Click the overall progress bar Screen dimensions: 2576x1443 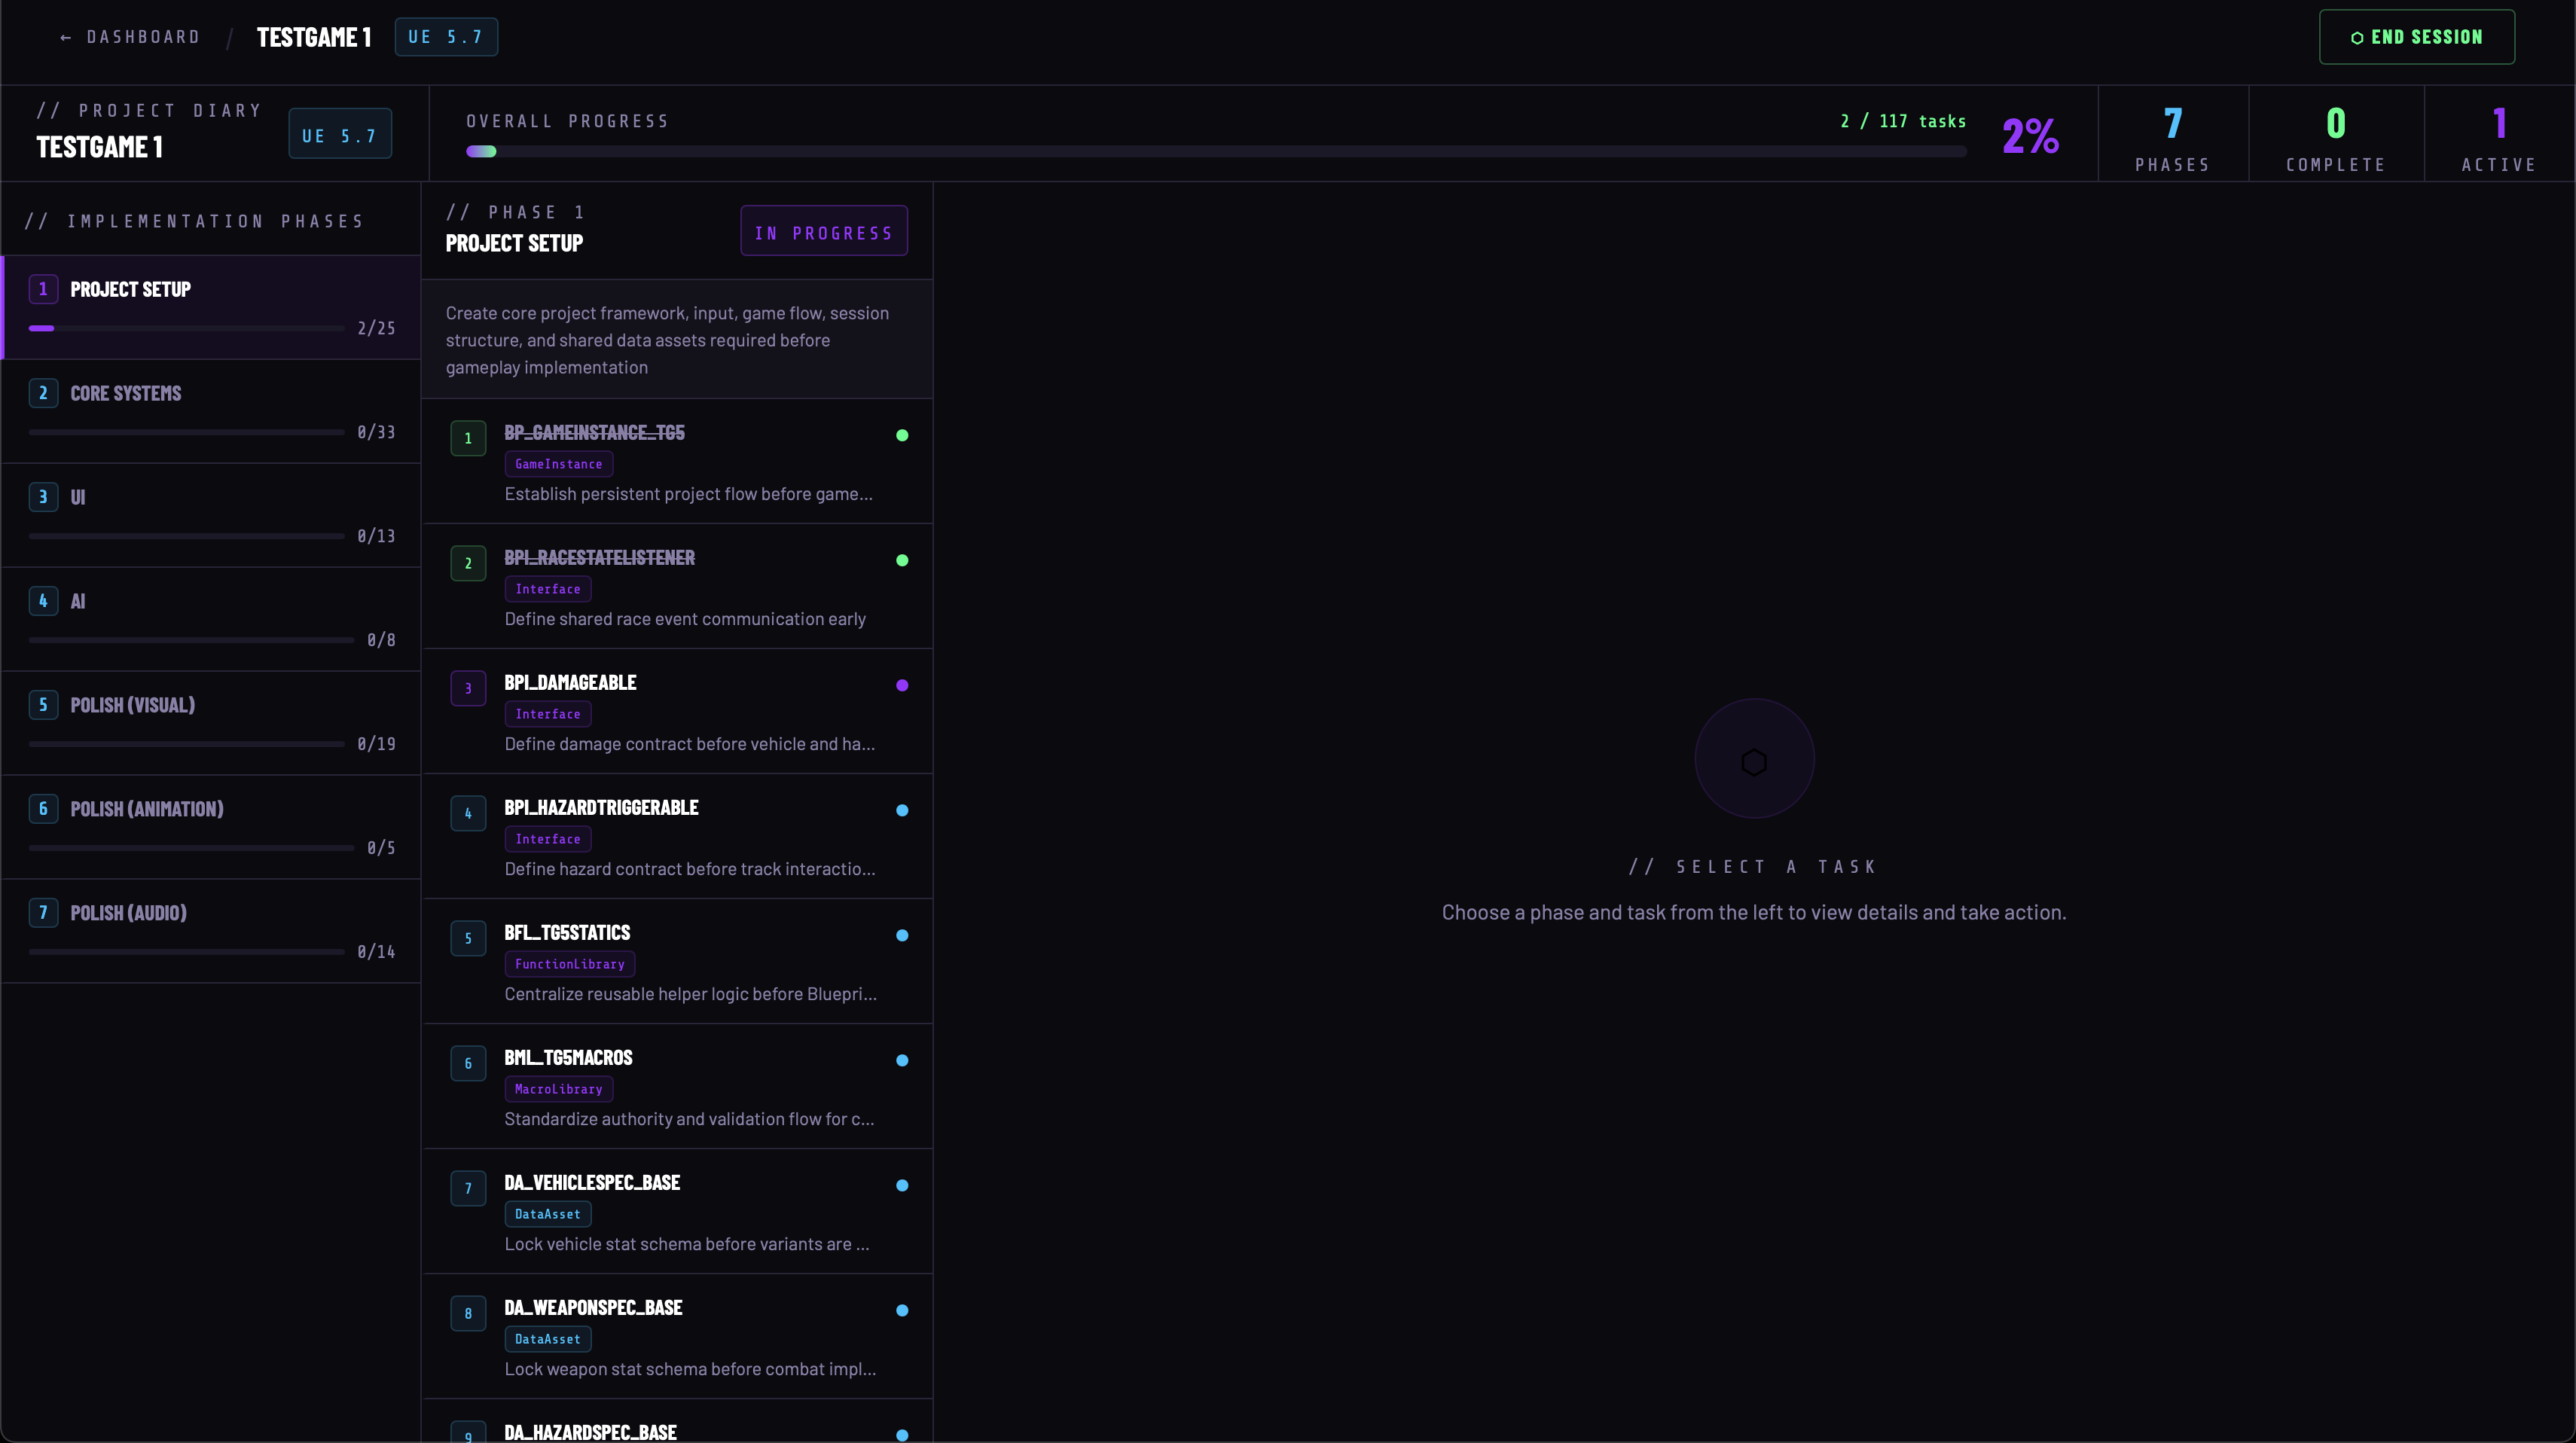pos(1200,151)
